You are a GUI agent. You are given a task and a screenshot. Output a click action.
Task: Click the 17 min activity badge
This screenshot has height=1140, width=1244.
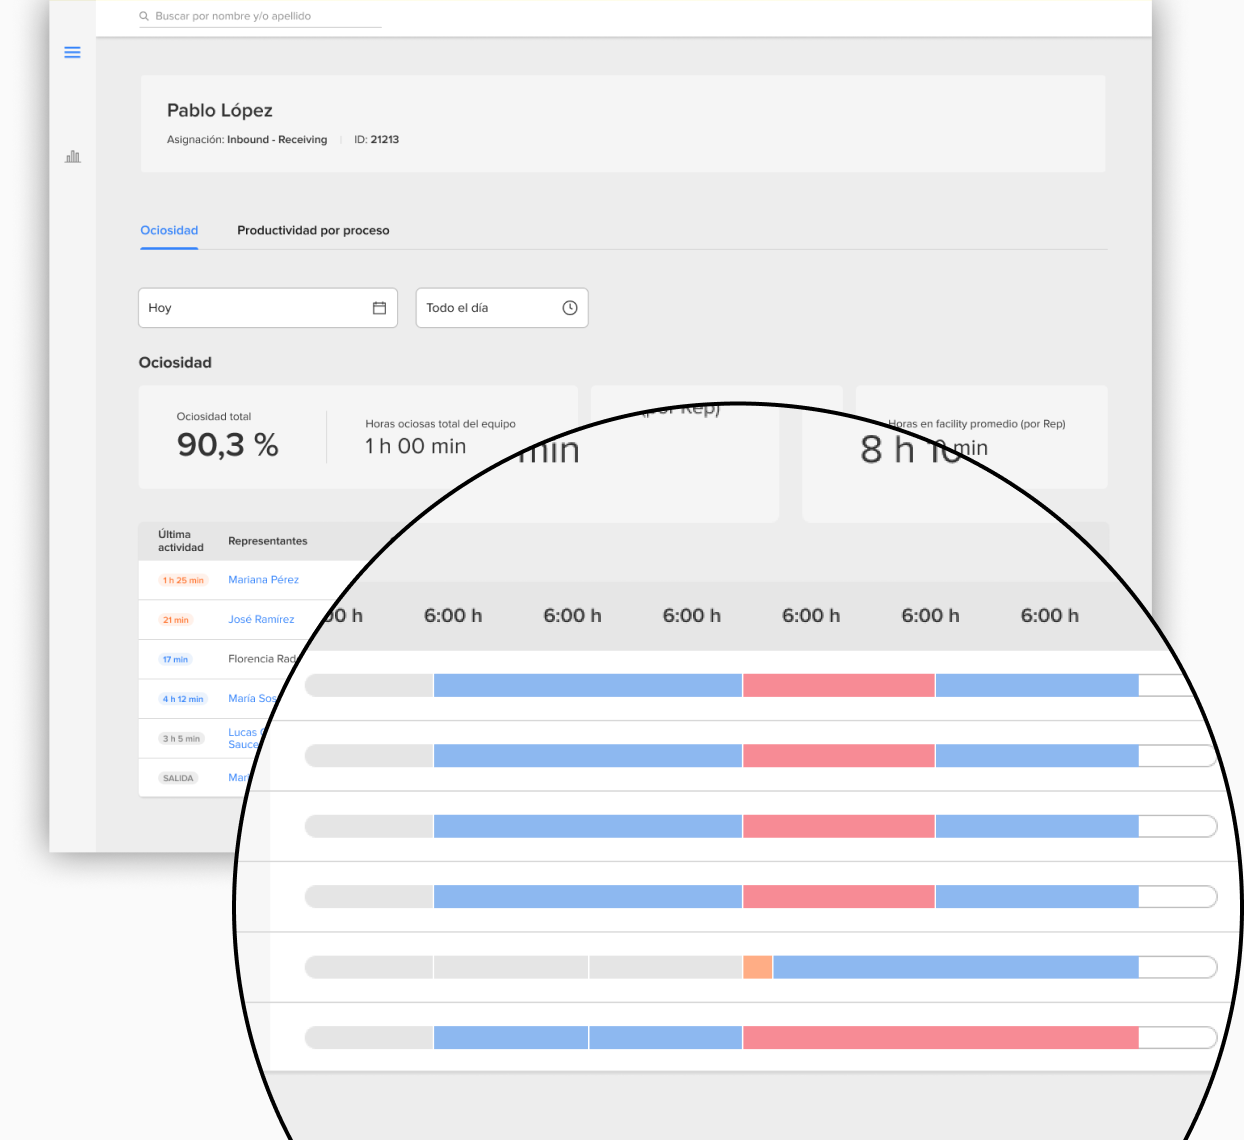(175, 659)
